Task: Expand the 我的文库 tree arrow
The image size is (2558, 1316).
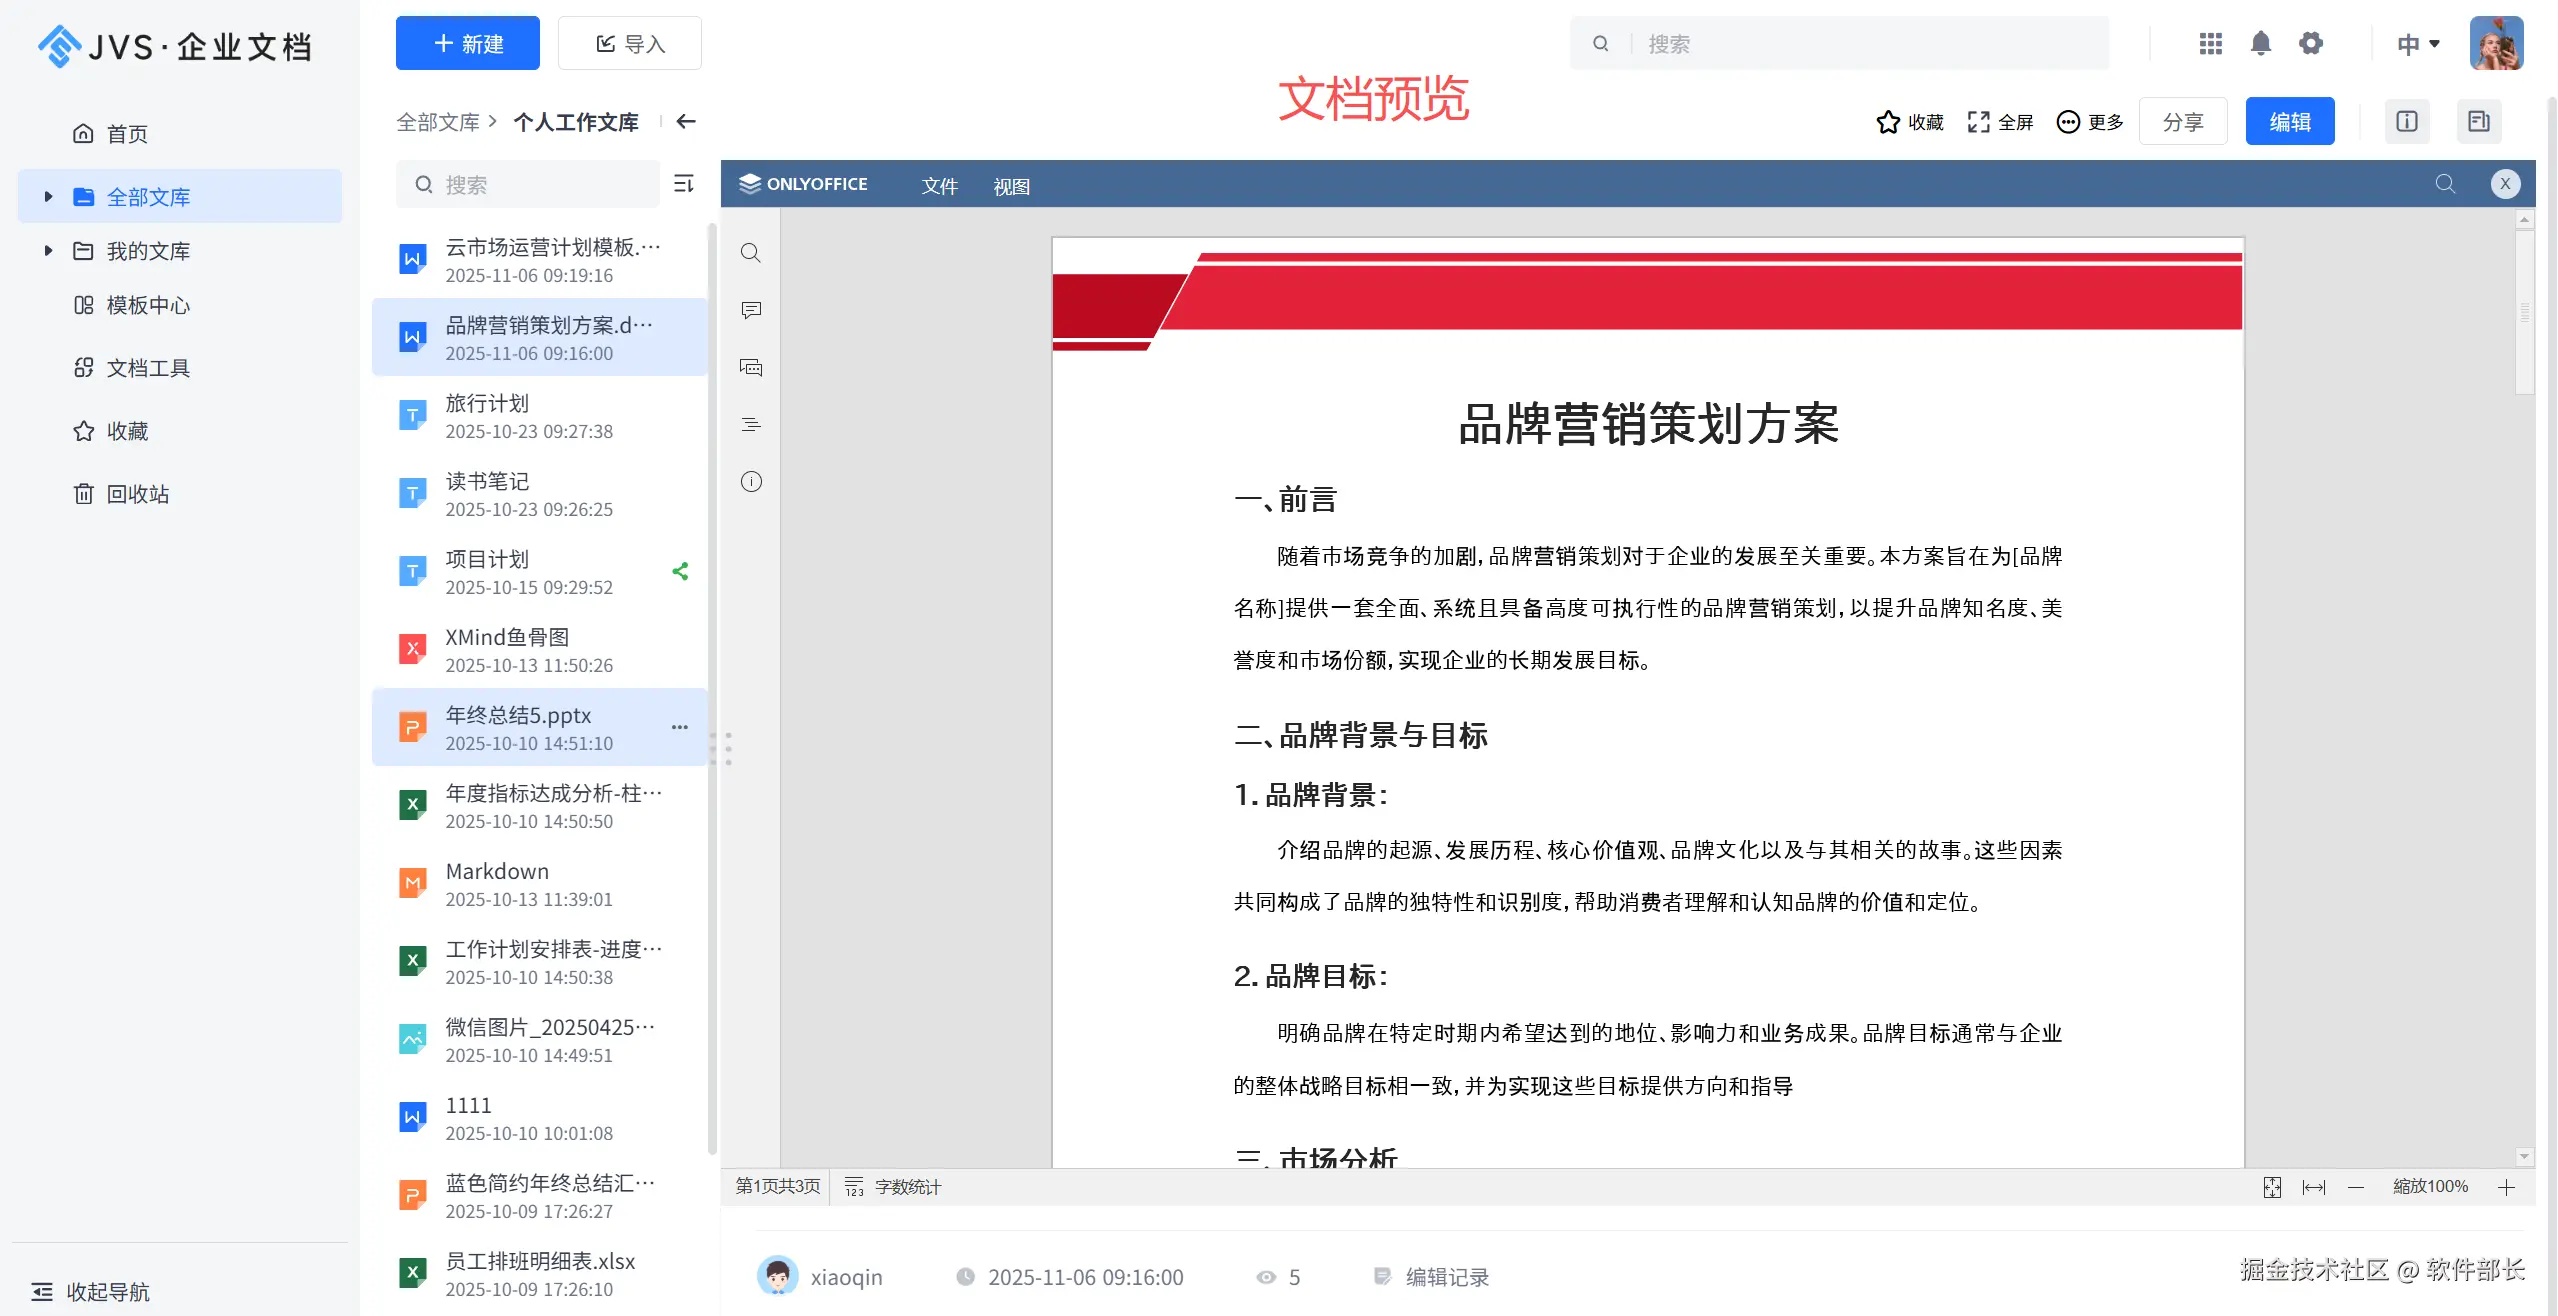Action: [x=48, y=251]
